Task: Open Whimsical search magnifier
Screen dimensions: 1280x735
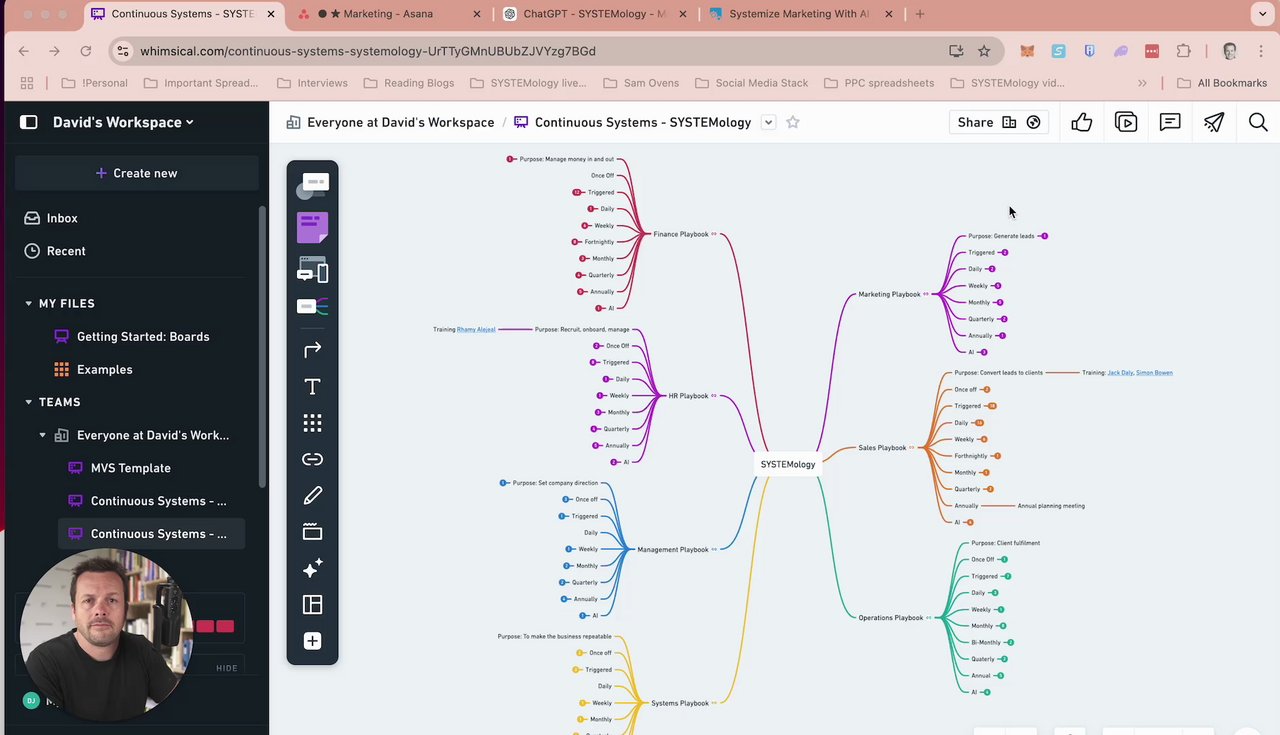Action: pyautogui.click(x=1258, y=122)
